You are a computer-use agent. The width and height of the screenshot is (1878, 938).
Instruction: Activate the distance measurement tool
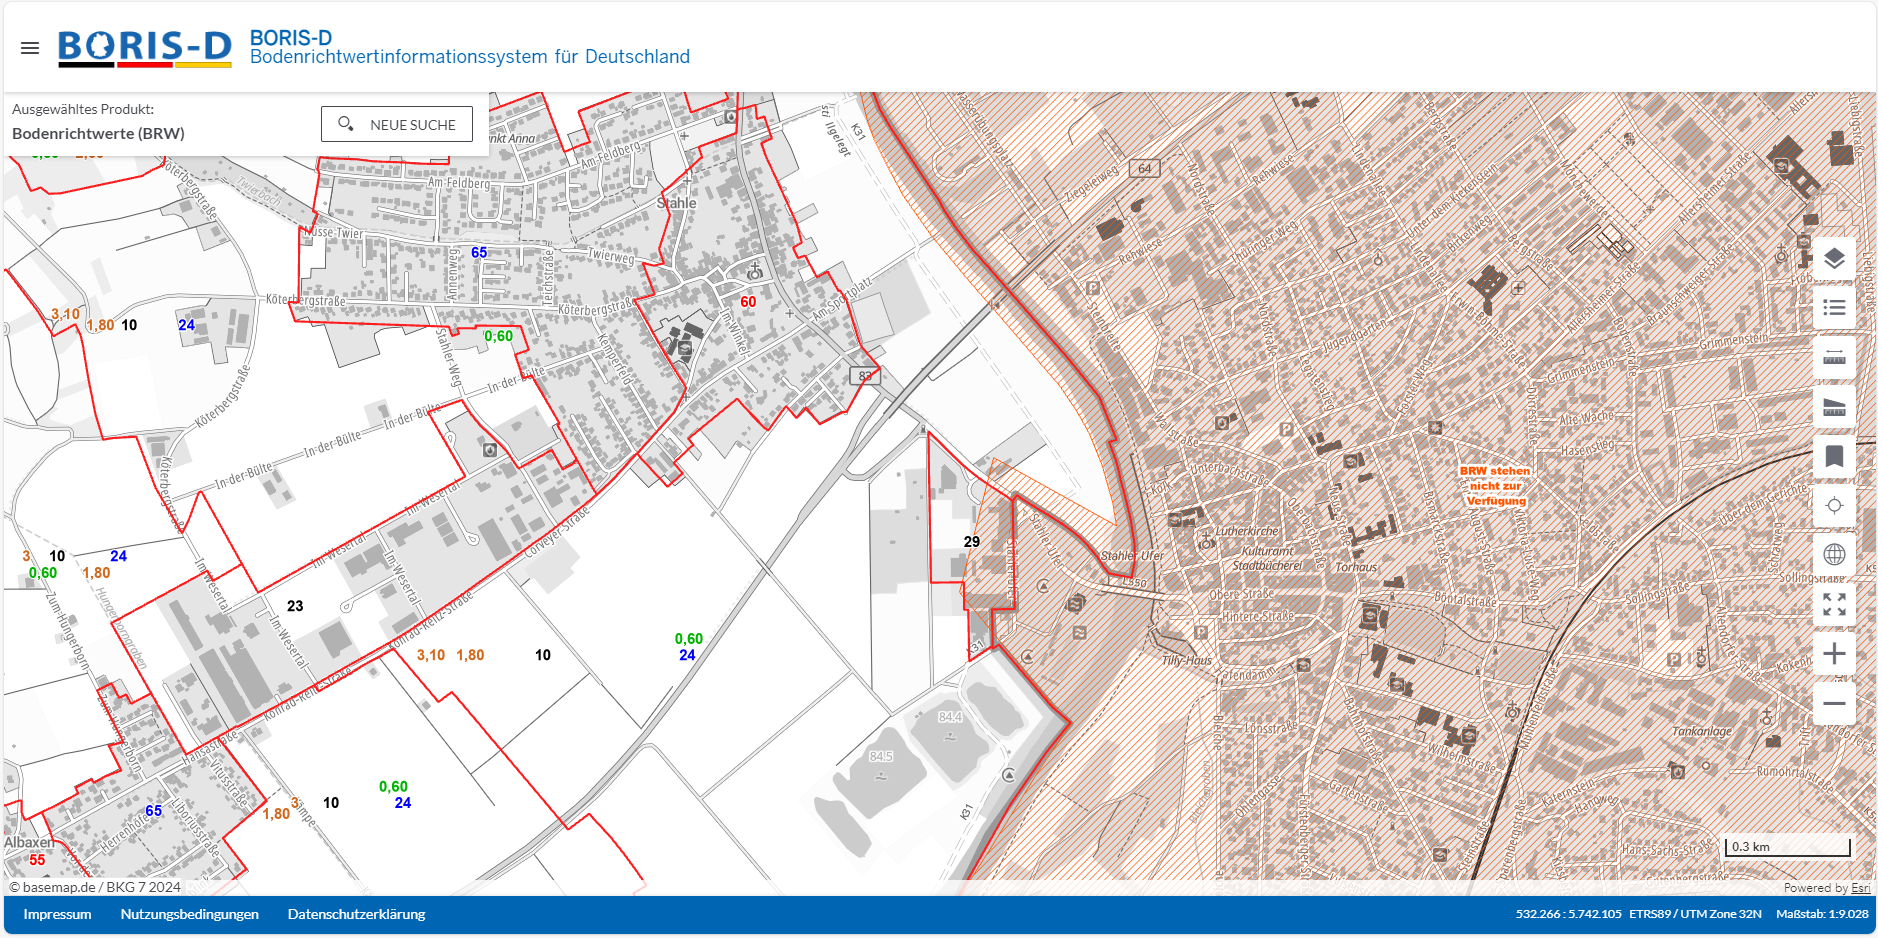(1834, 357)
